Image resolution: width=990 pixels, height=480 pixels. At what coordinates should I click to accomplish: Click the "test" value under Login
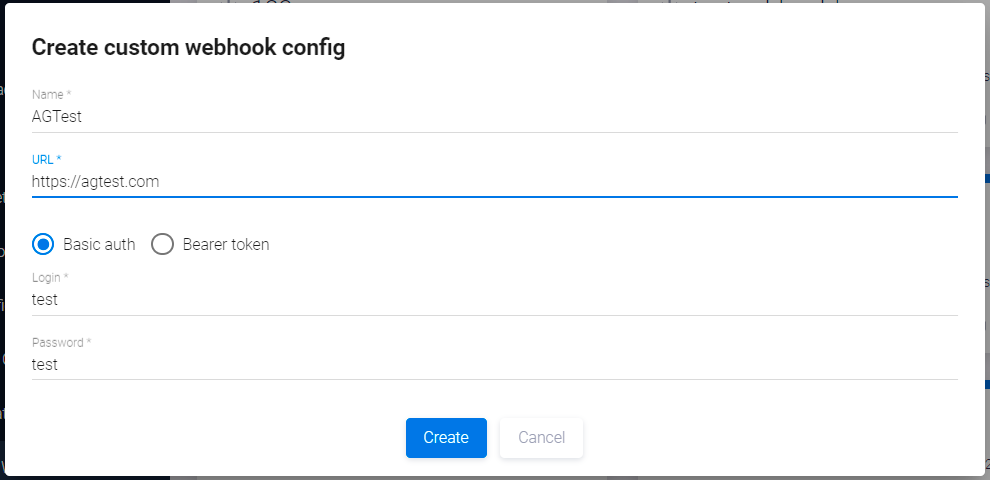(45, 299)
